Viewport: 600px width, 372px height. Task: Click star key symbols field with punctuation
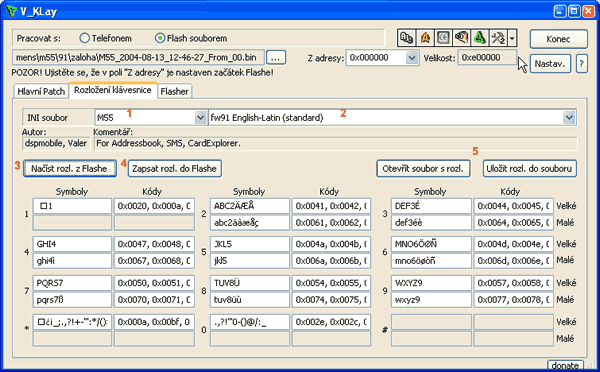click(x=72, y=322)
